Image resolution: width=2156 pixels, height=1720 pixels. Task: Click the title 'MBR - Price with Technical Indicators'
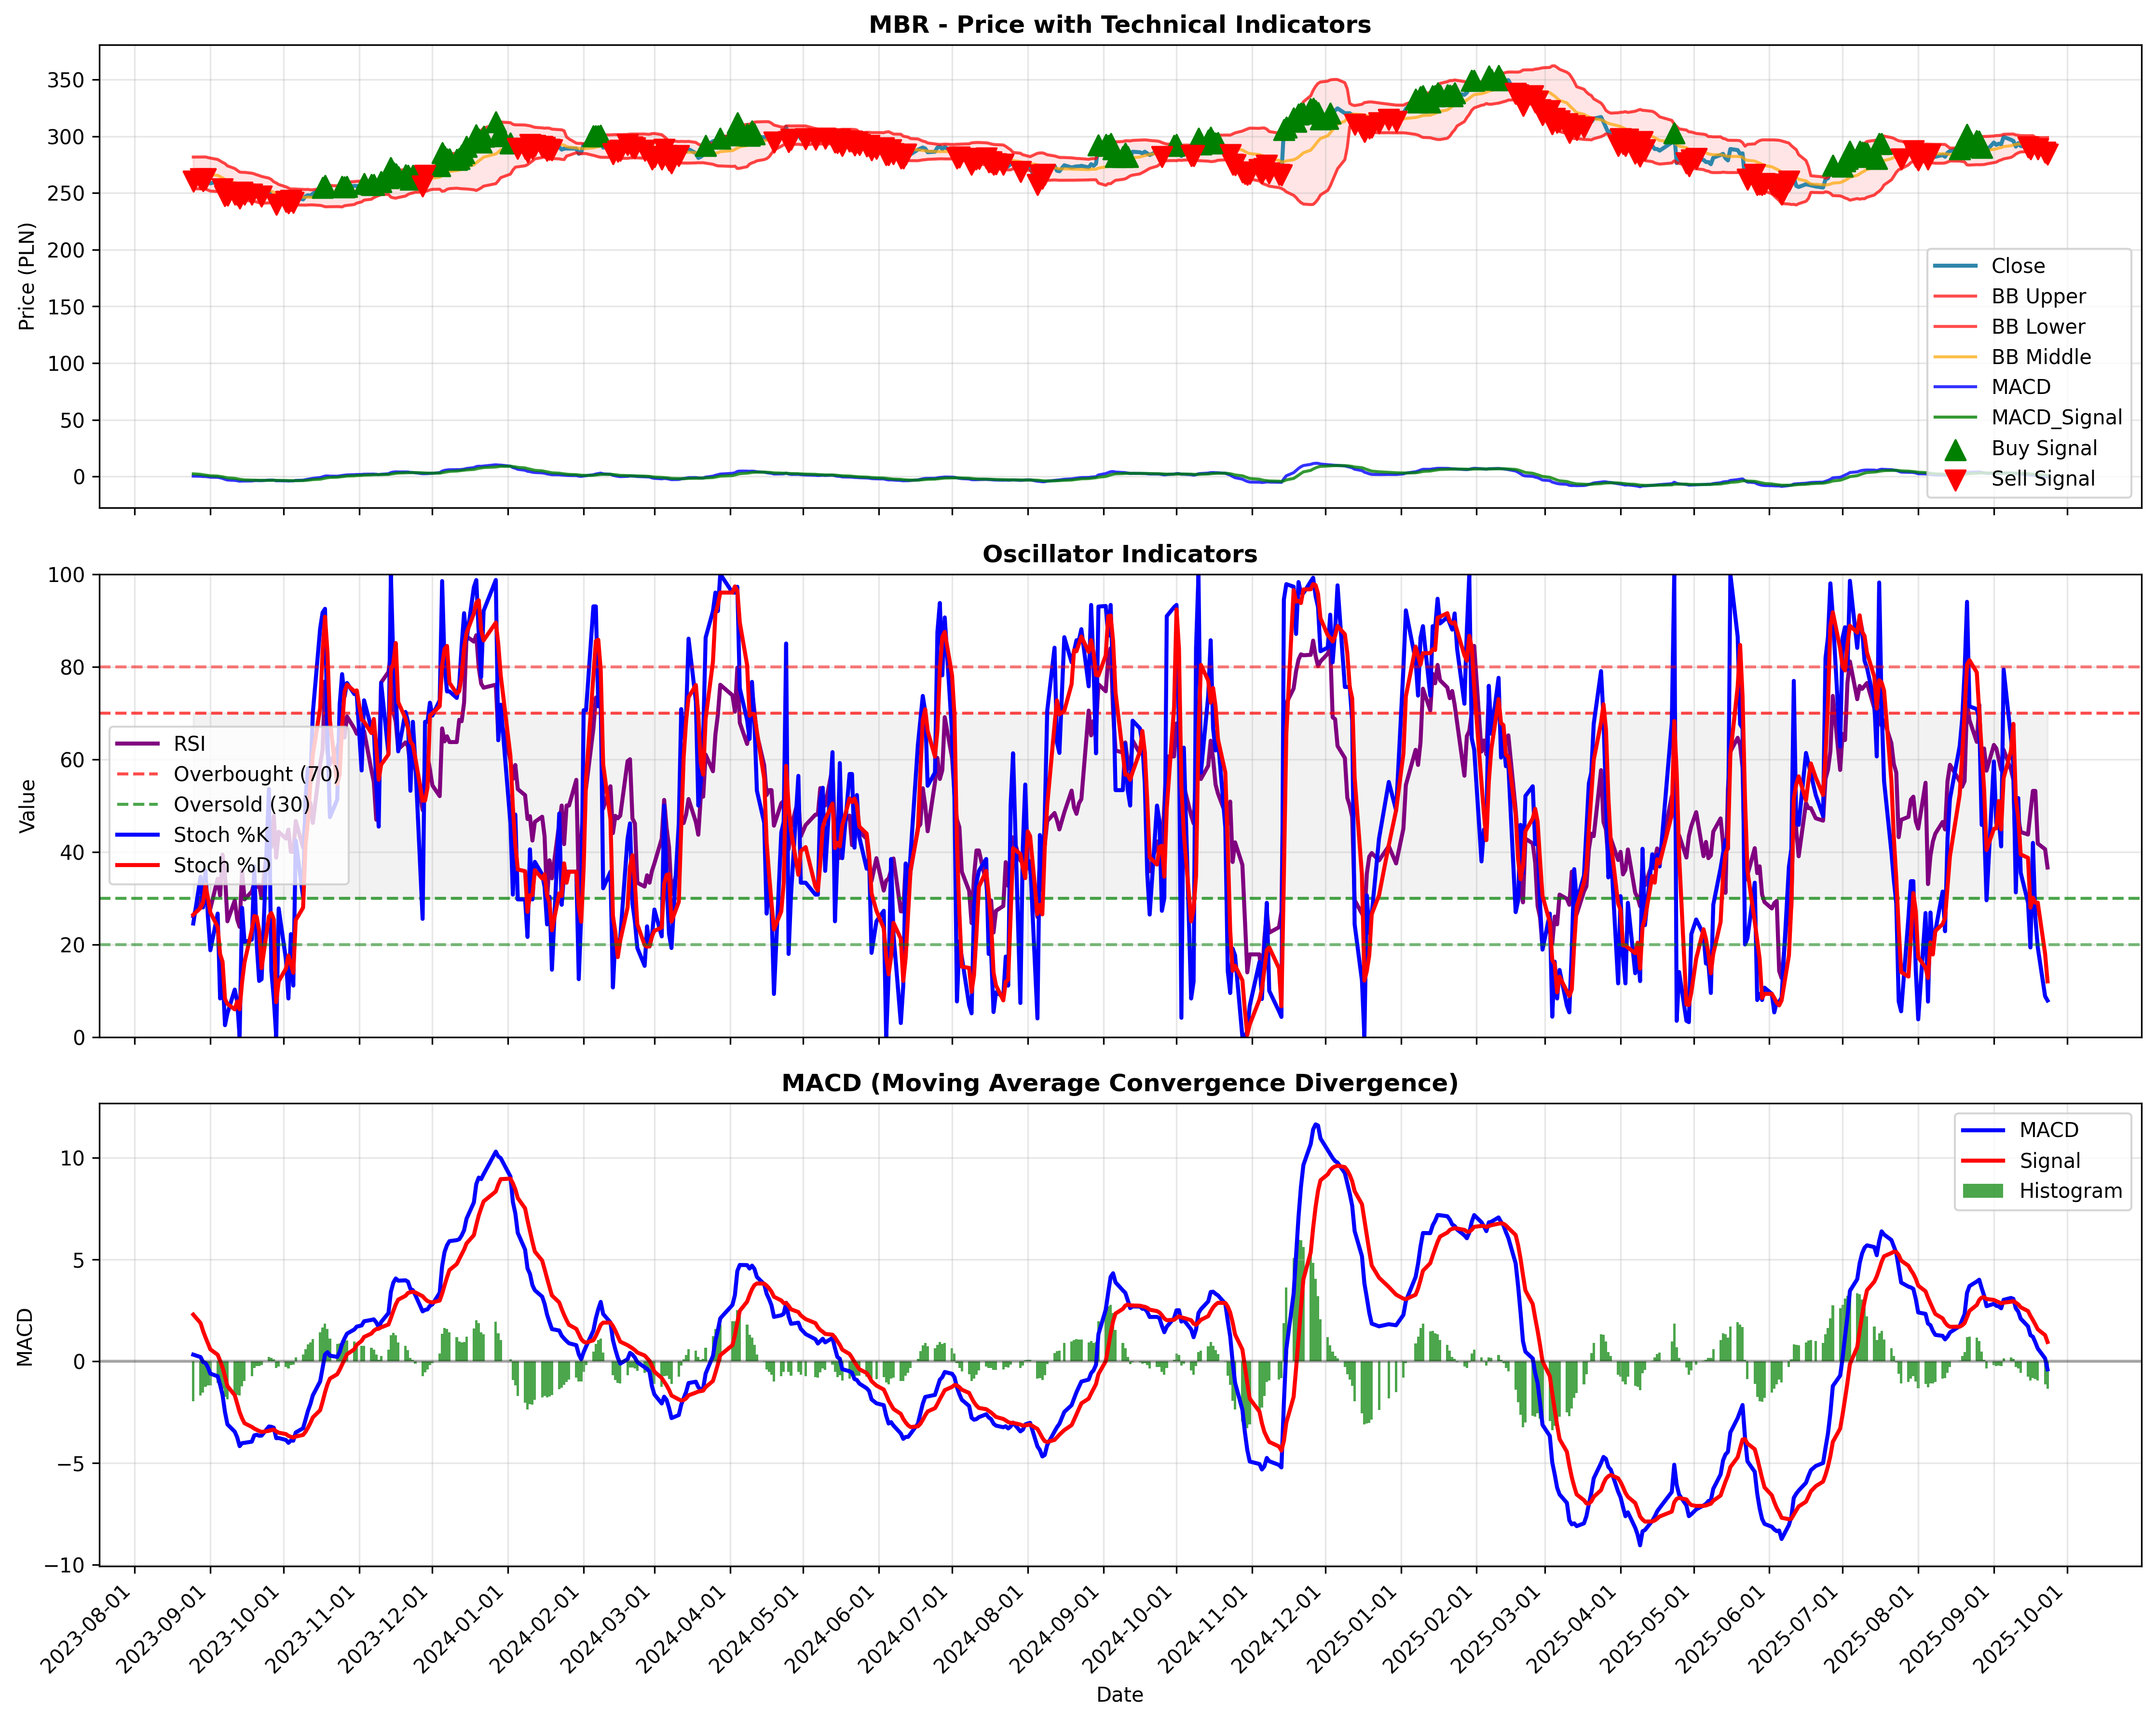(x=1120, y=24)
